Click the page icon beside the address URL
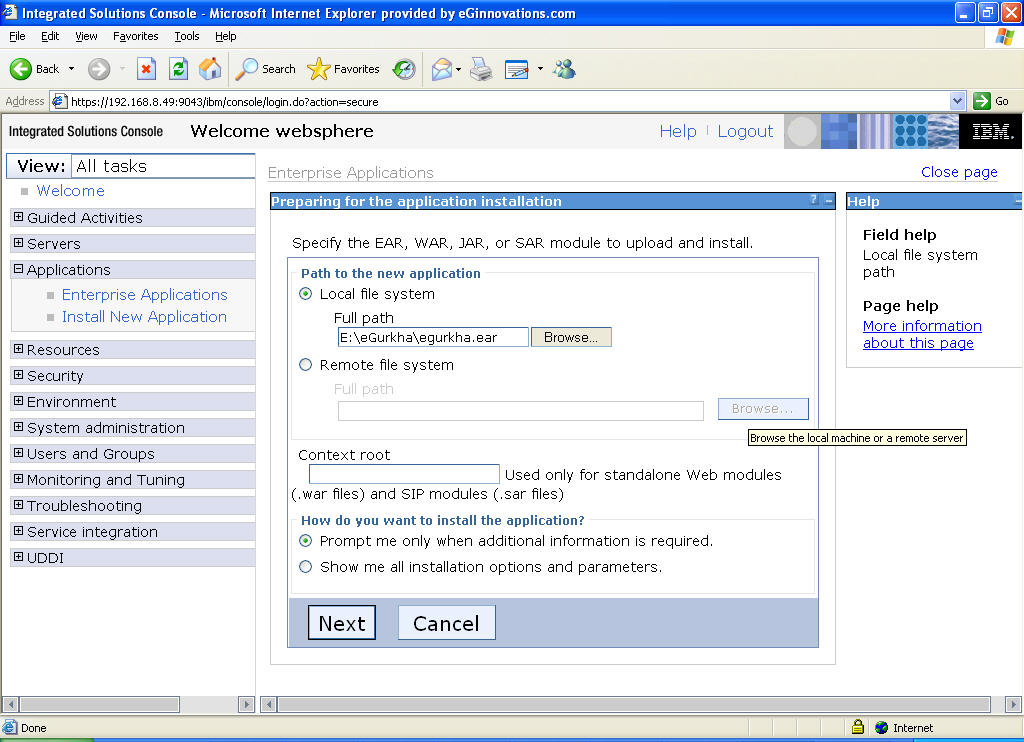Image resolution: width=1024 pixels, height=742 pixels. click(x=59, y=101)
